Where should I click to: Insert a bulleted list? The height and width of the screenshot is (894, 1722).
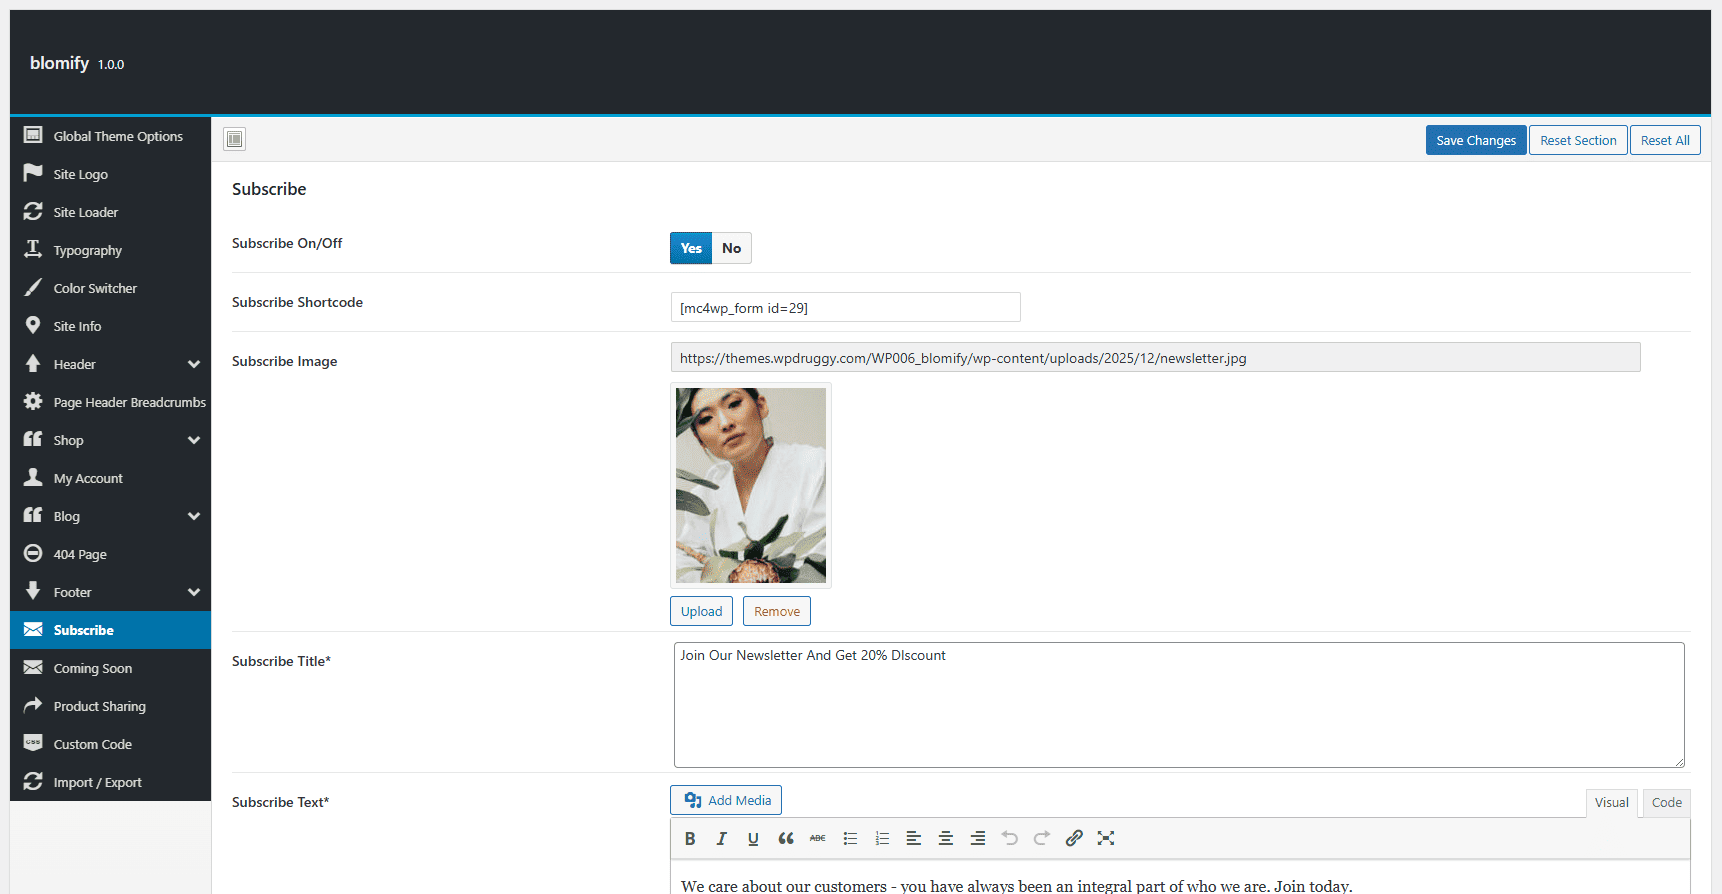click(x=850, y=839)
